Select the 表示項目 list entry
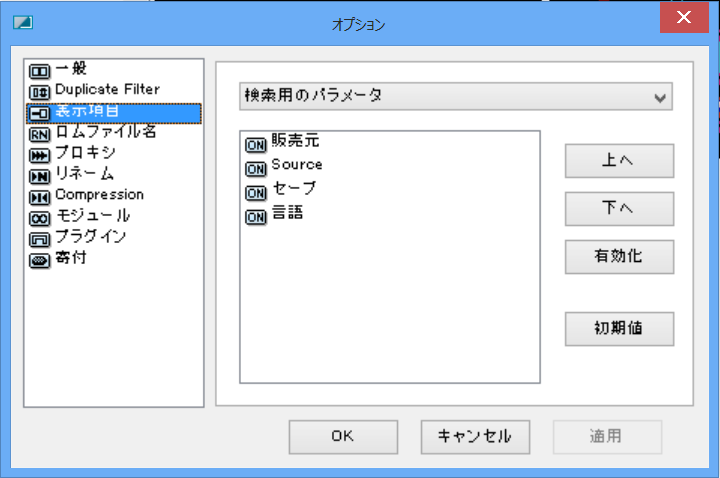Image resolution: width=720 pixels, height=478 pixels. 114,113
